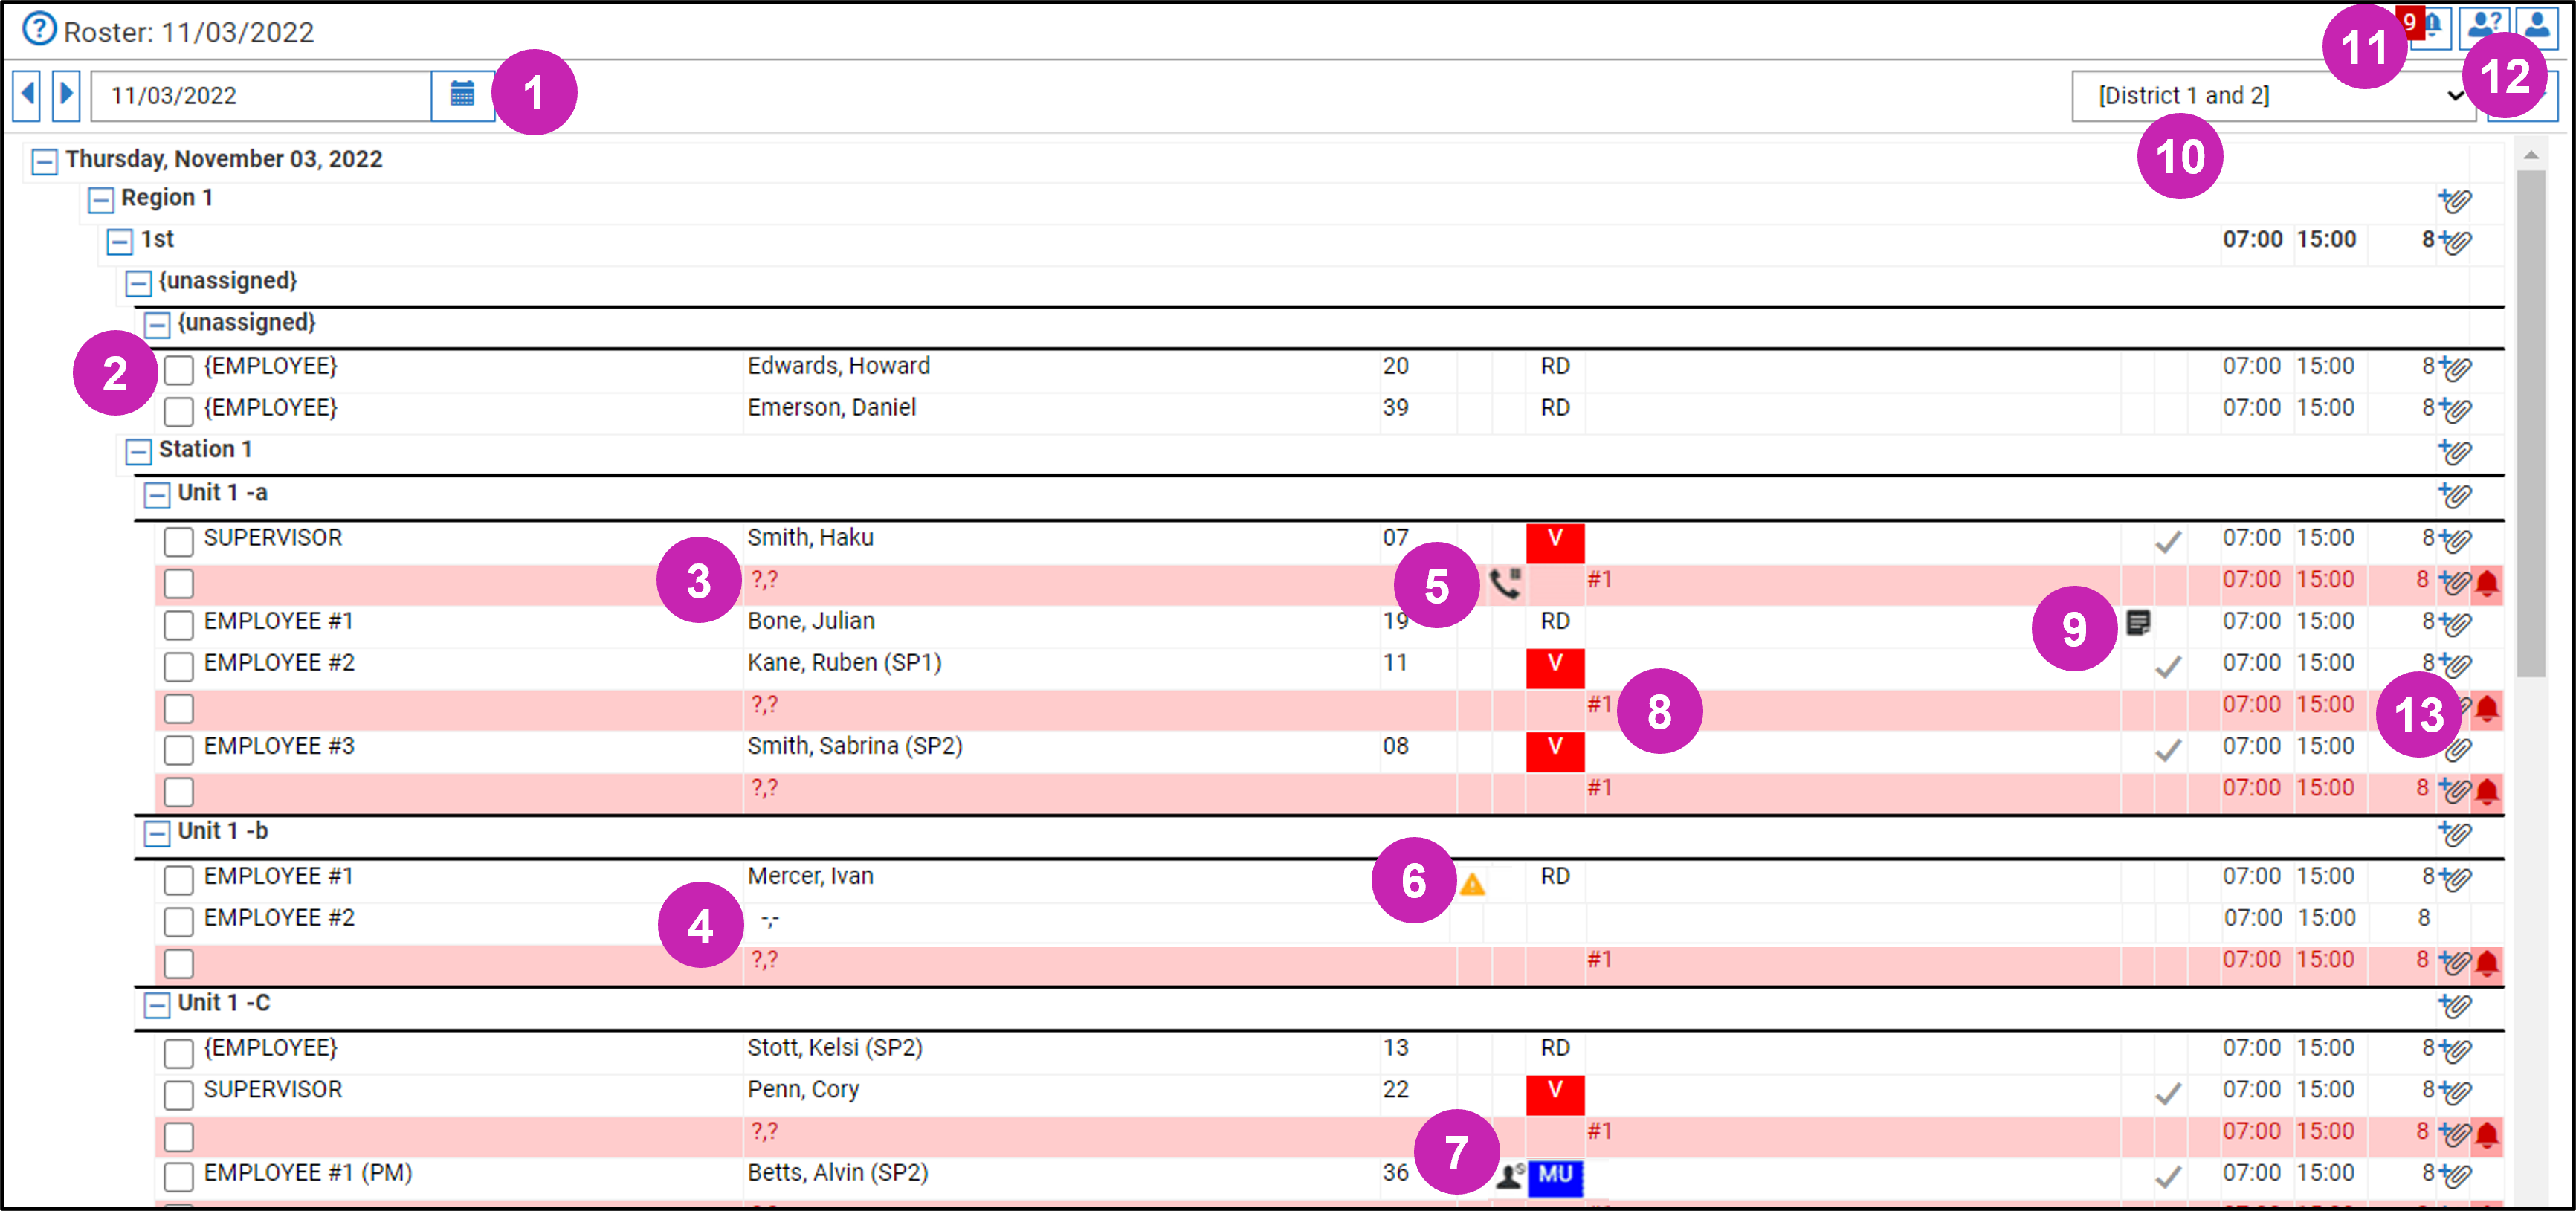Check the box for Edwards, Howard
The width and height of the screenshot is (2576, 1211).
178,369
